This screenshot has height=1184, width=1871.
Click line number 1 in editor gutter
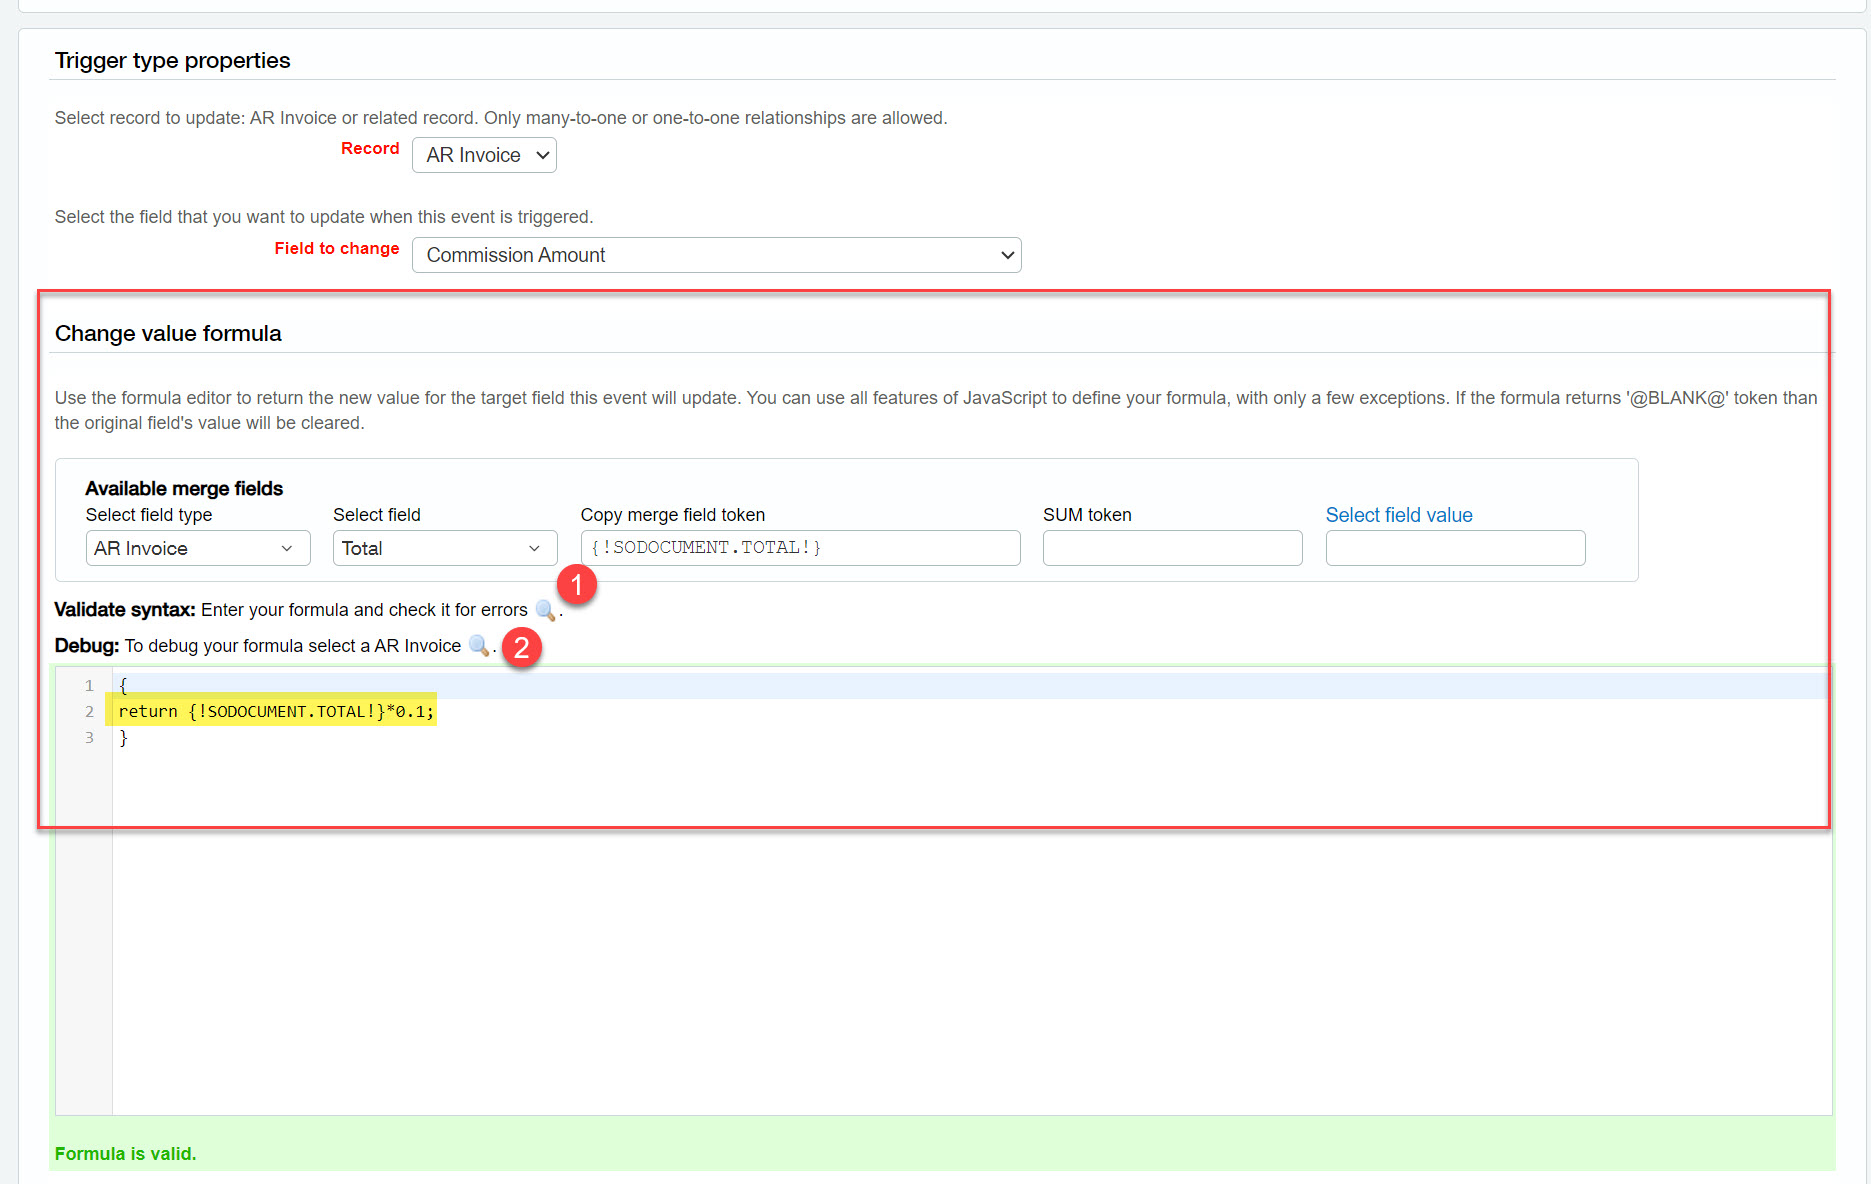pos(89,686)
